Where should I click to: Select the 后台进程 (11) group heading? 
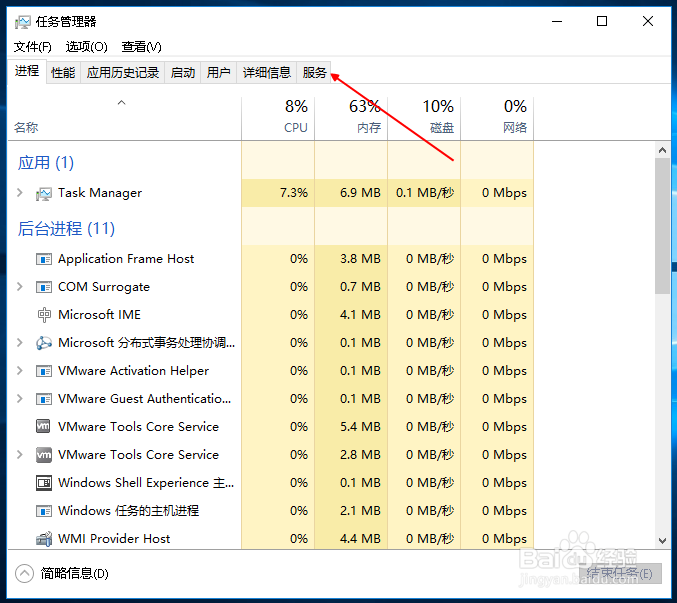66,229
